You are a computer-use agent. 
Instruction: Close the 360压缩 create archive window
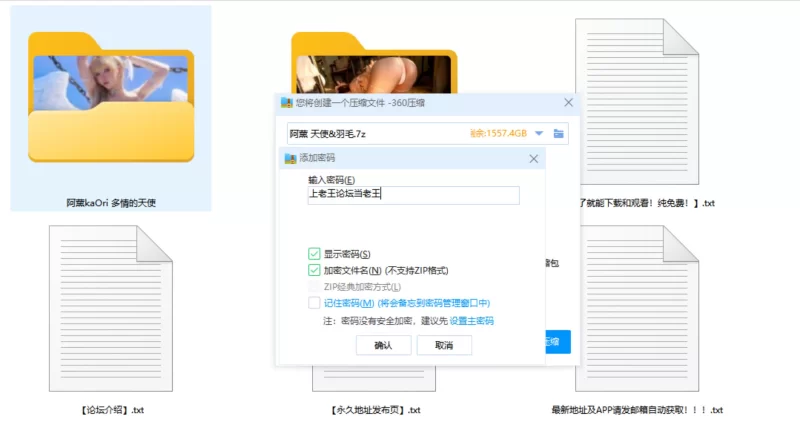(568, 102)
